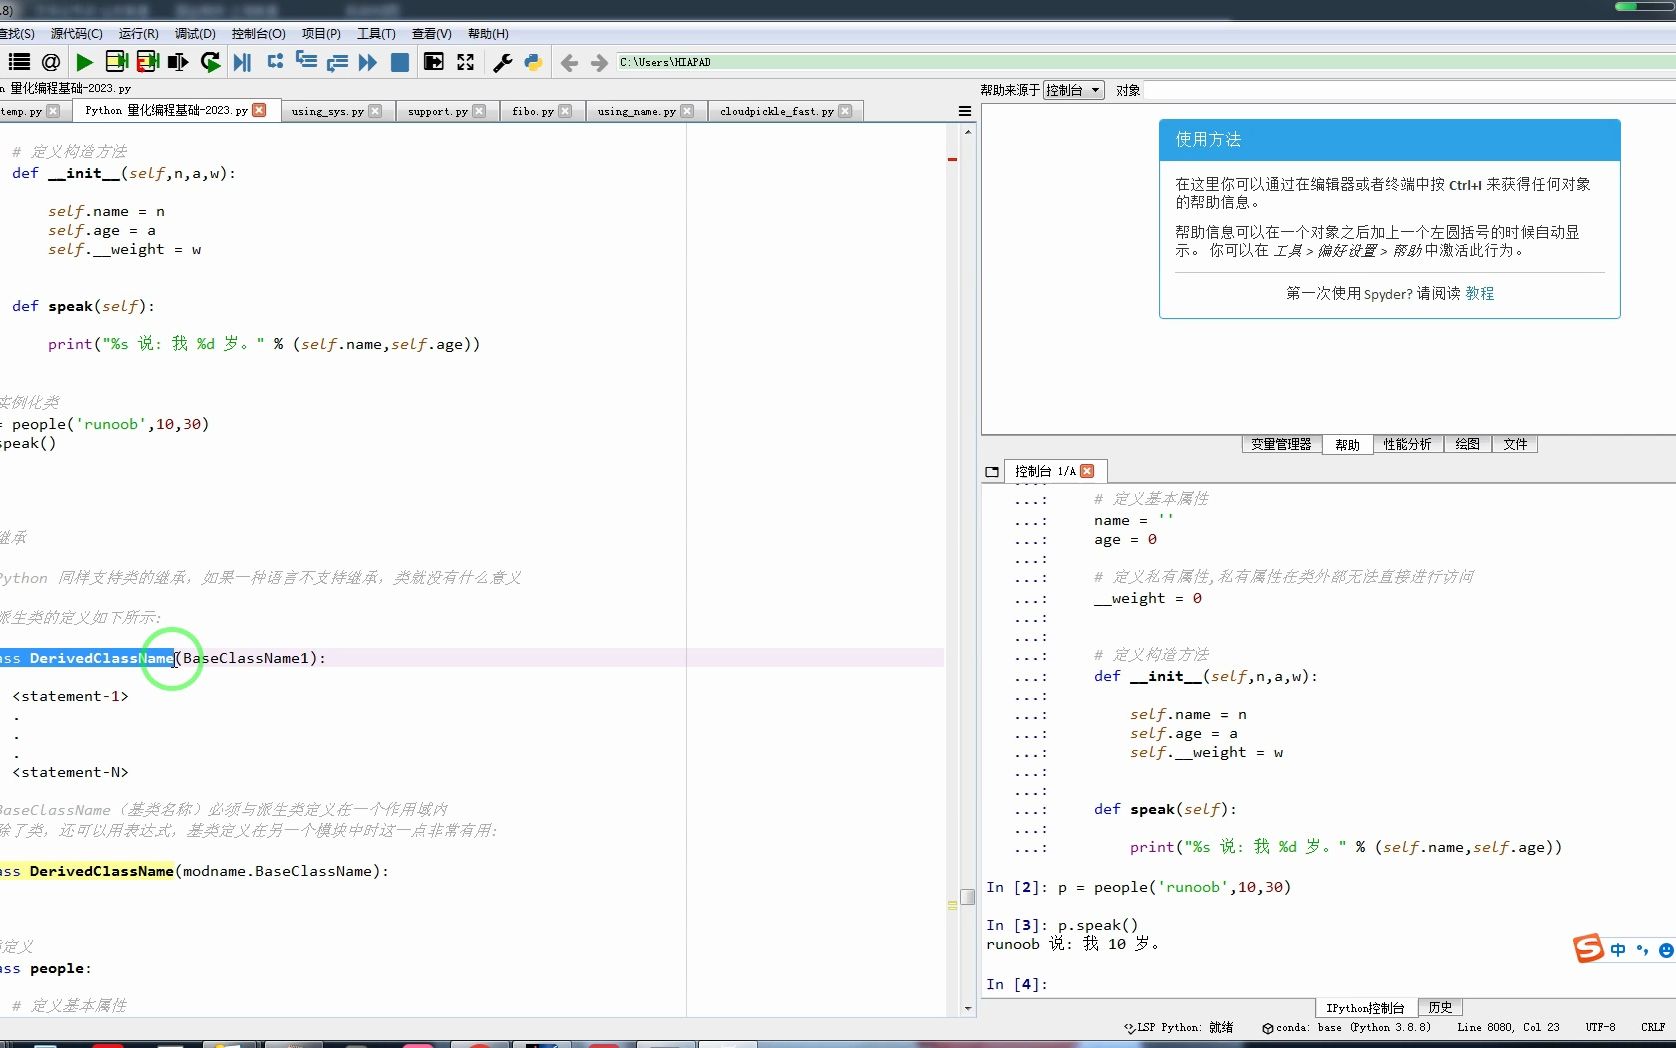
Task: Switch to 绘图 pane tab
Action: [1467, 444]
